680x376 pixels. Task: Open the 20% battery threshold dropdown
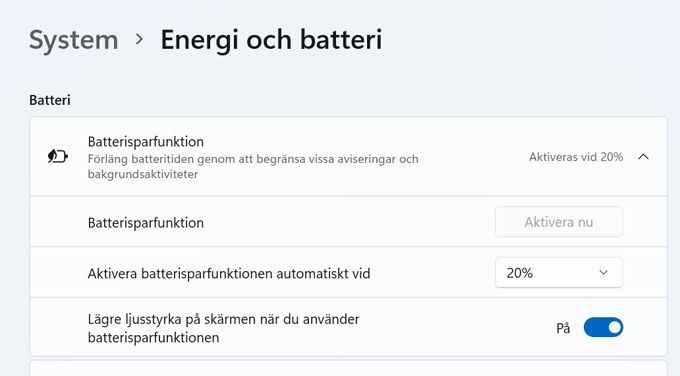pyautogui.click(x=559, y=273)
